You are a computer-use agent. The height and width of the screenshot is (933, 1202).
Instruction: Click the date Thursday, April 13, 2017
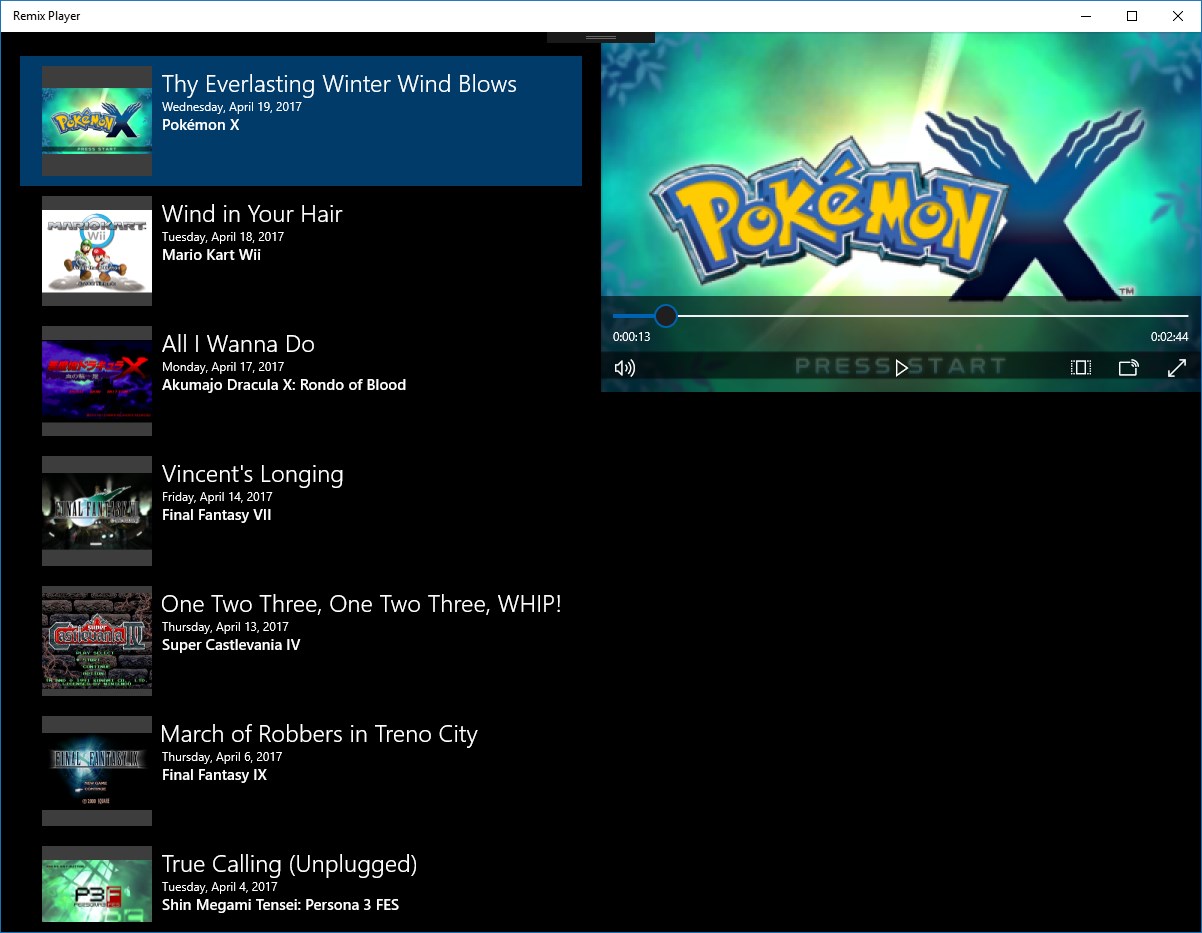click(x=225, y=627)
